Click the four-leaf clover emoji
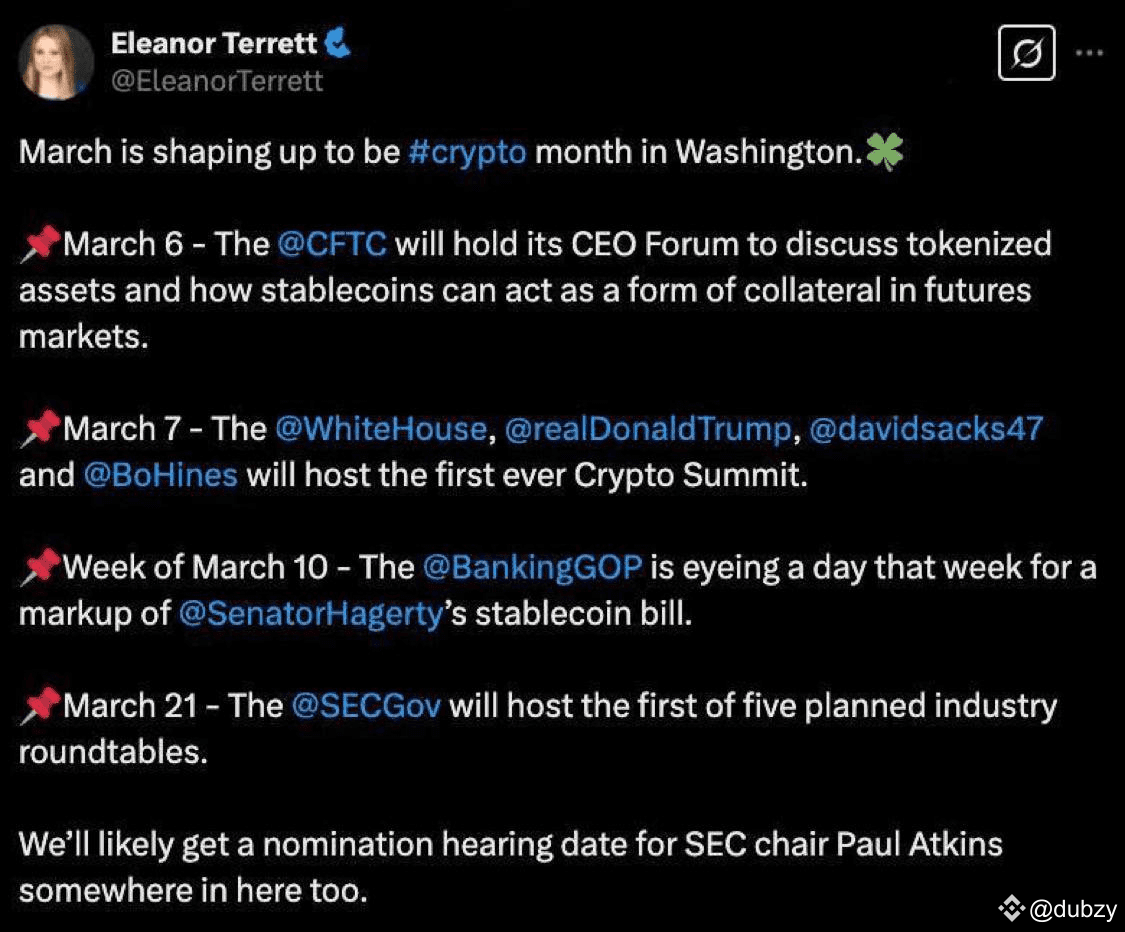This screenshot has width=1125, height=932. pos(885,152)
